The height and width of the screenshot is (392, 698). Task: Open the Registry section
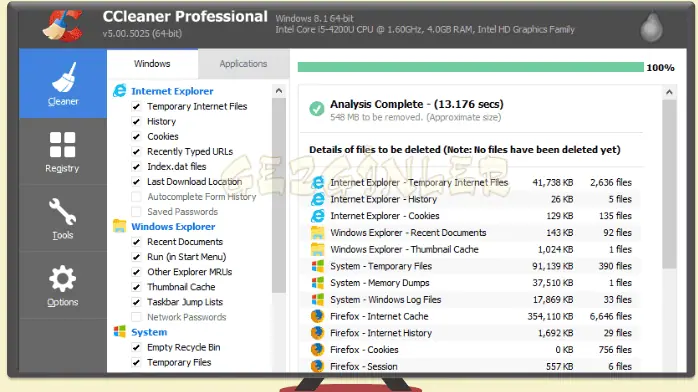tap(63, 152)
